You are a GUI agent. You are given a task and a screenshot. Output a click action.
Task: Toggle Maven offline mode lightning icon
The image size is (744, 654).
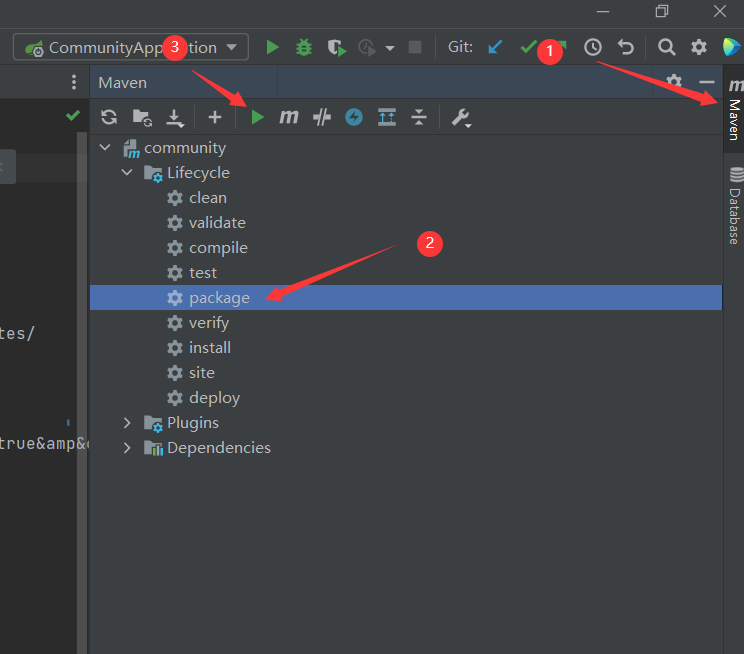(x=354, y=117)
